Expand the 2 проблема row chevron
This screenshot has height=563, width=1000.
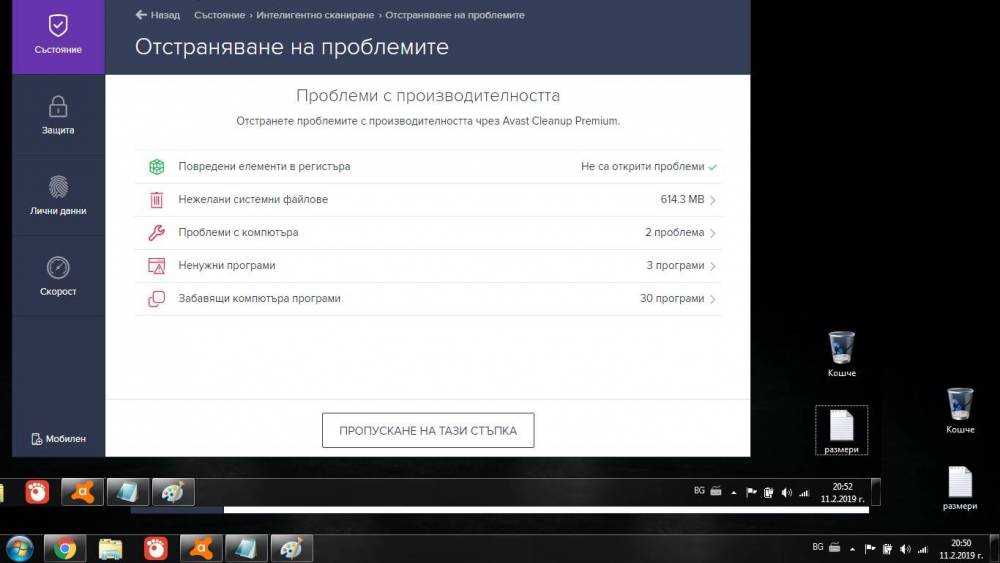click(x=712, y=233)
